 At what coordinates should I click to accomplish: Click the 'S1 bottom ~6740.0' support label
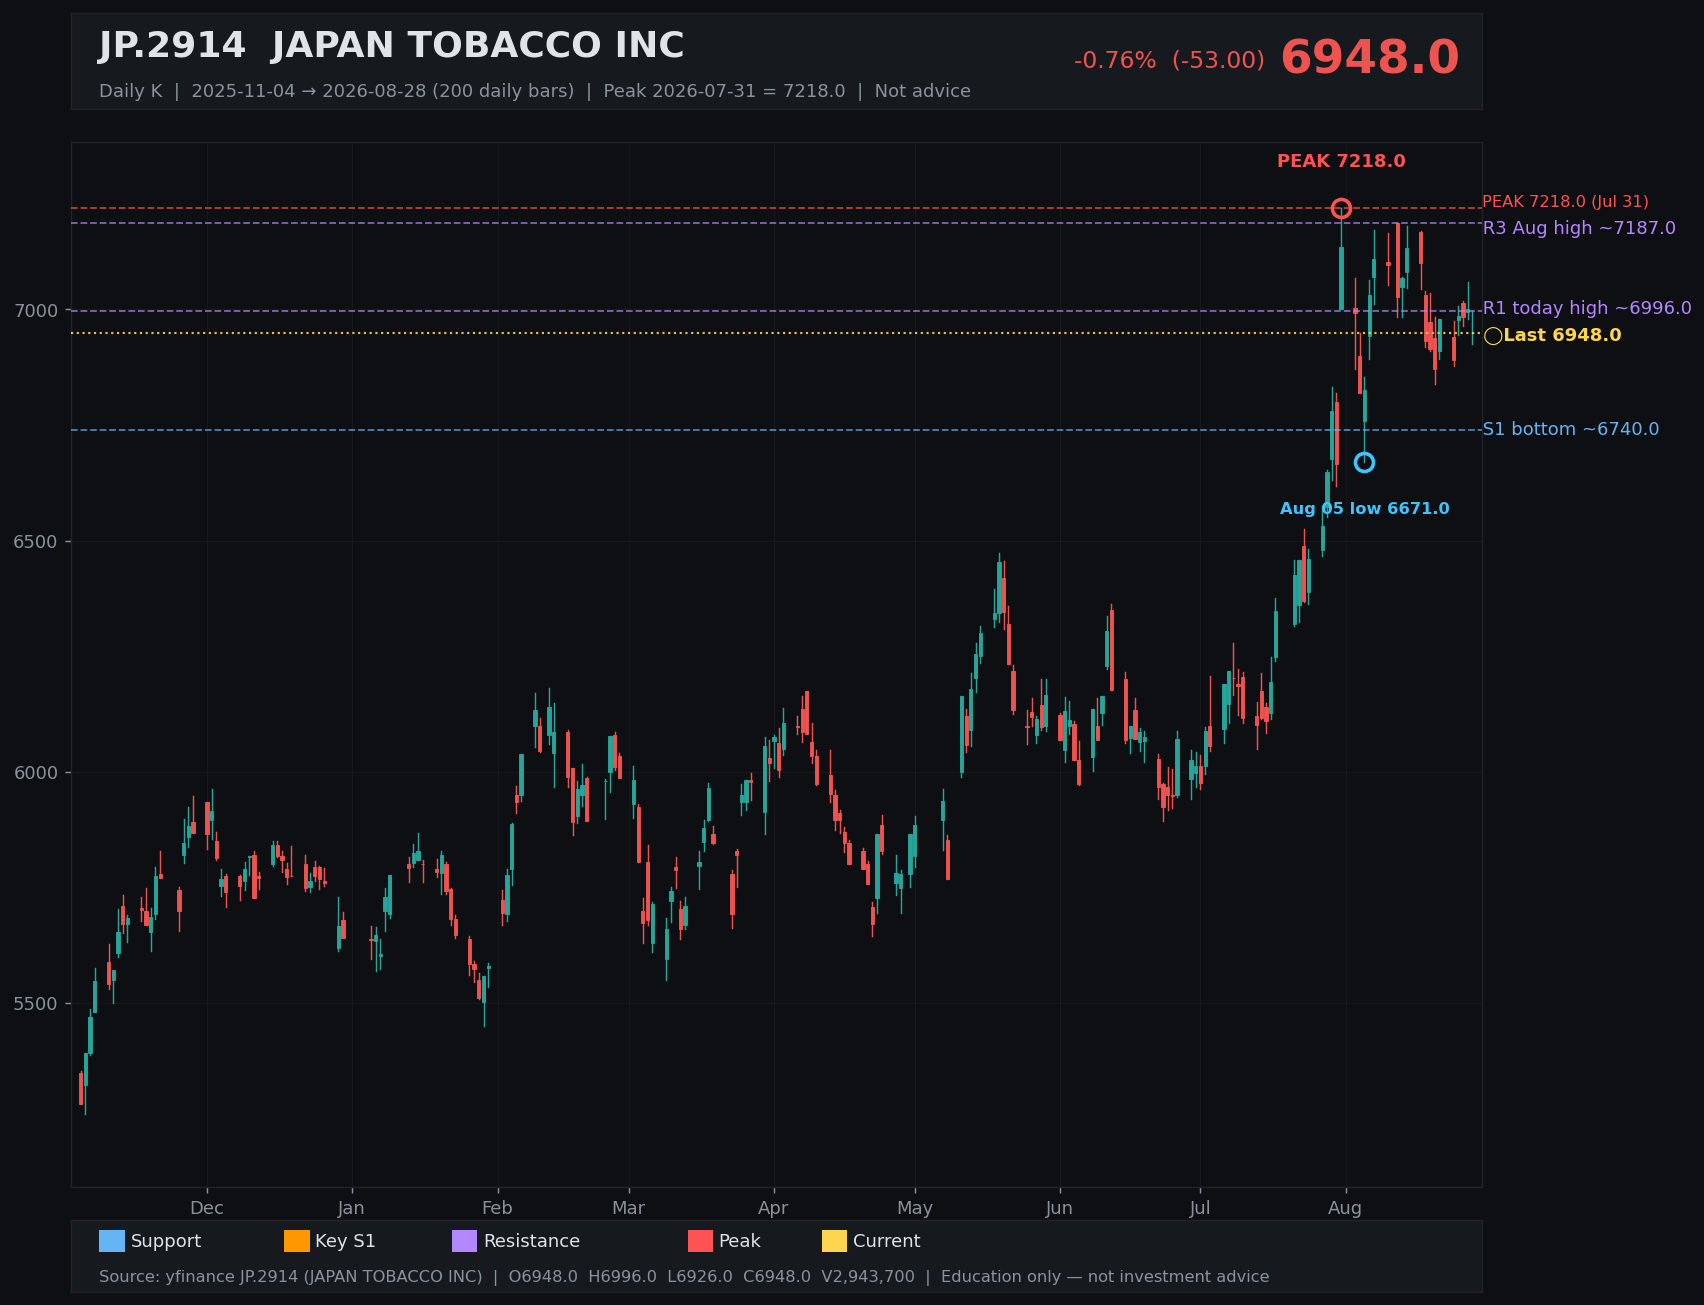click(1570, 429)
